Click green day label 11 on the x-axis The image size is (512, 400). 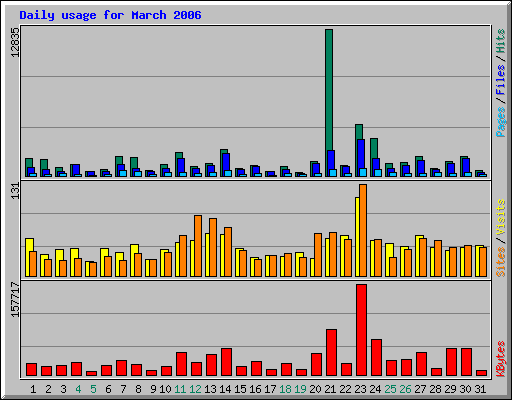pyautogui.click(x=180, y=389)
